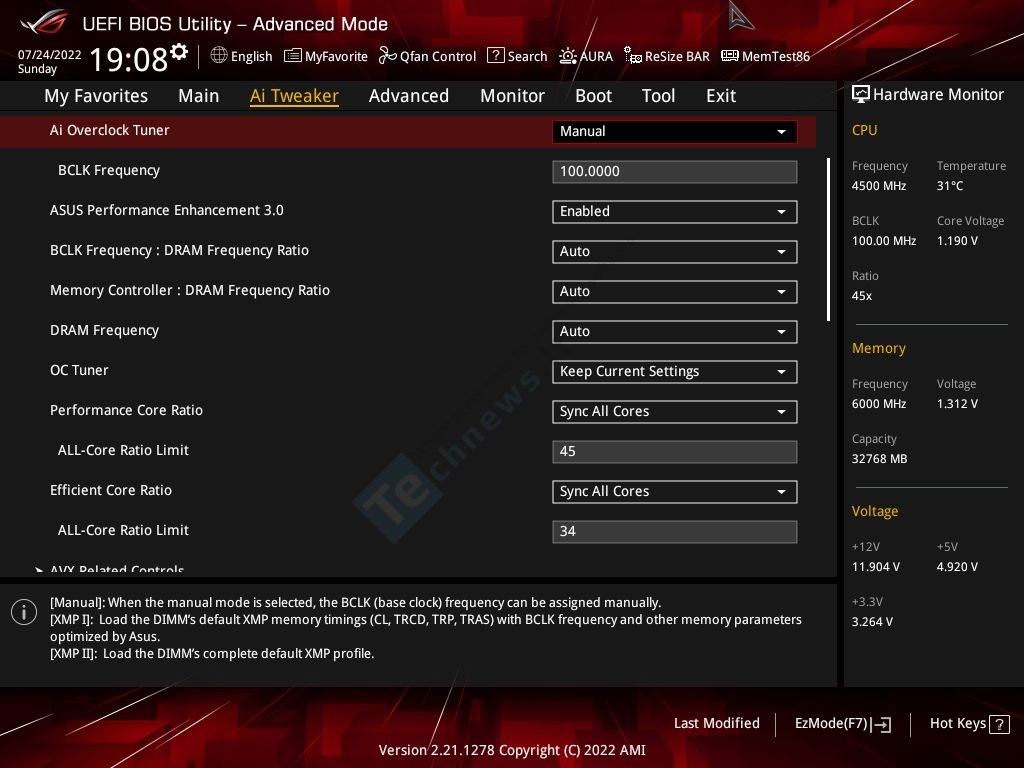
Task: Click CPU temperature 31°C value
Action: [950, 186]
